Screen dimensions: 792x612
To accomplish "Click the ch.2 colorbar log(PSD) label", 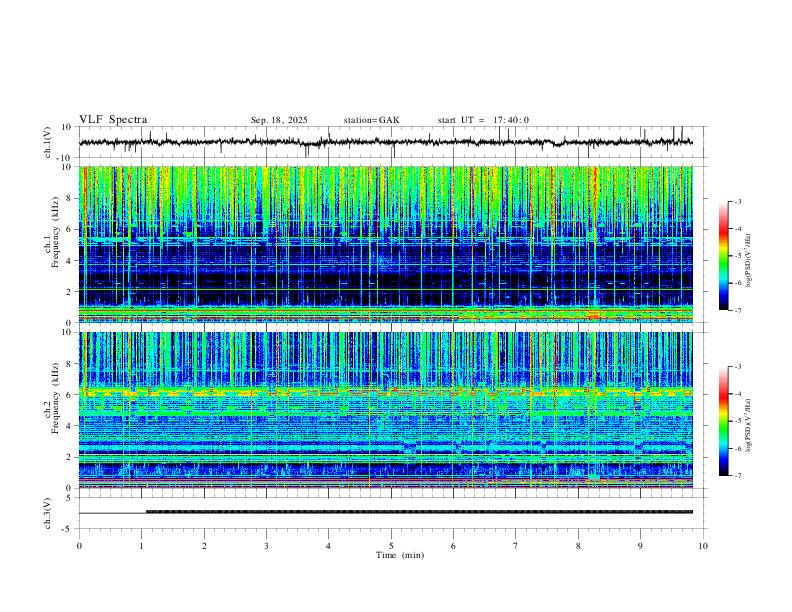I will [x=748, y=426].
